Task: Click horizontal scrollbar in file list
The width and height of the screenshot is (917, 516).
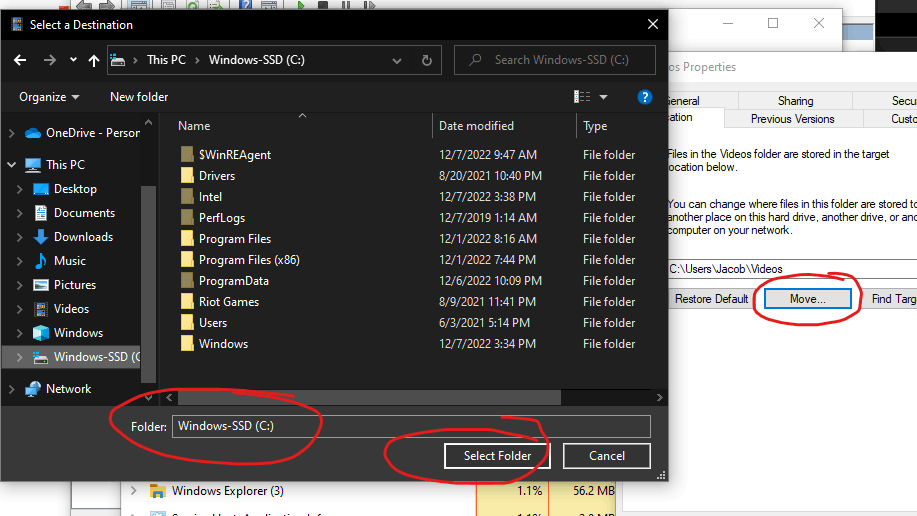Action: (x=369, y=398)
